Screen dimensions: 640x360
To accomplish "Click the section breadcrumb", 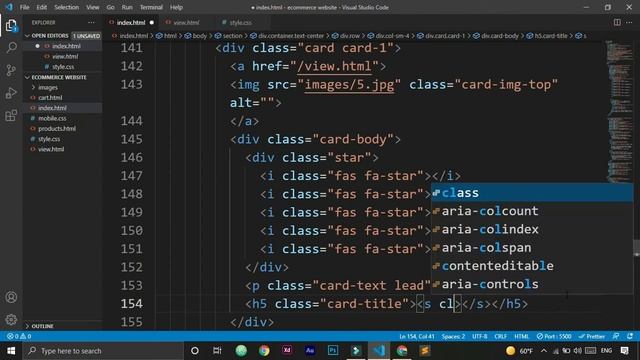I will coord(229,36).
